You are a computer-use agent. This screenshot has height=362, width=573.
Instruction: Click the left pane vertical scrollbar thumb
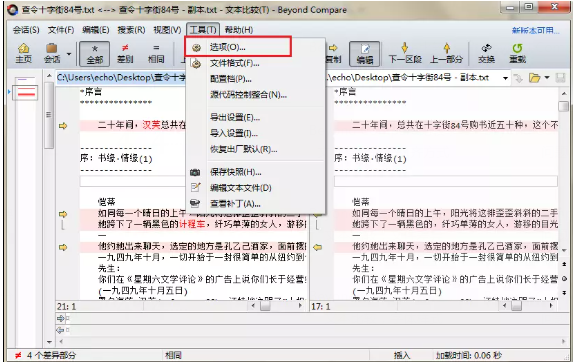click(x=49, y=115)
